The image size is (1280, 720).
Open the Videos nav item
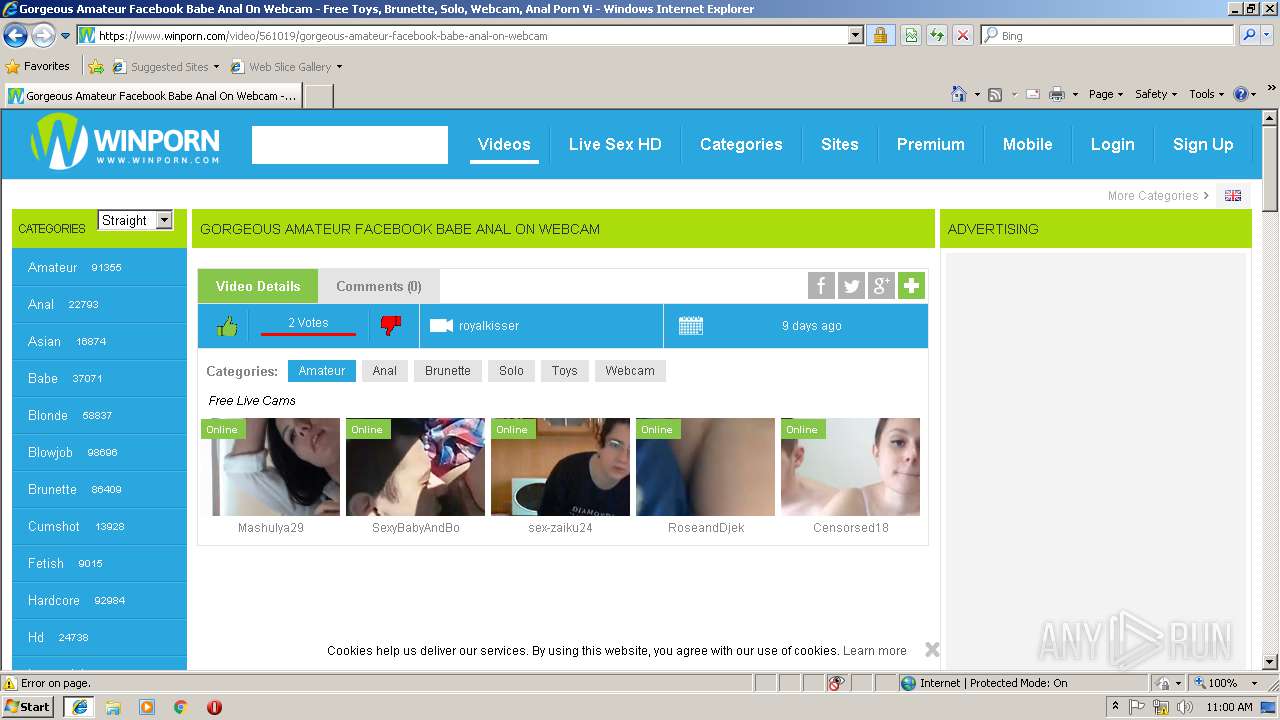504,144
